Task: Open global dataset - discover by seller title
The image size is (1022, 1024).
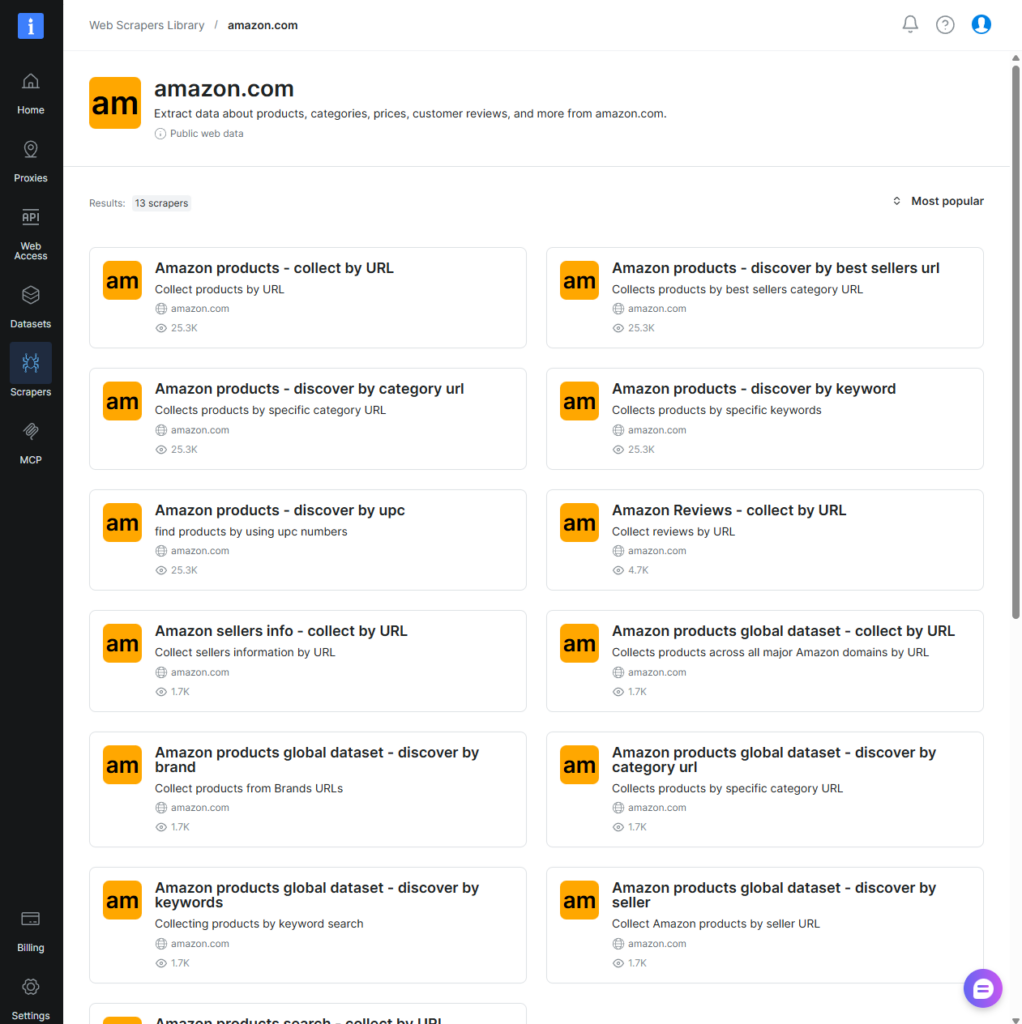Action: (774, 895)
